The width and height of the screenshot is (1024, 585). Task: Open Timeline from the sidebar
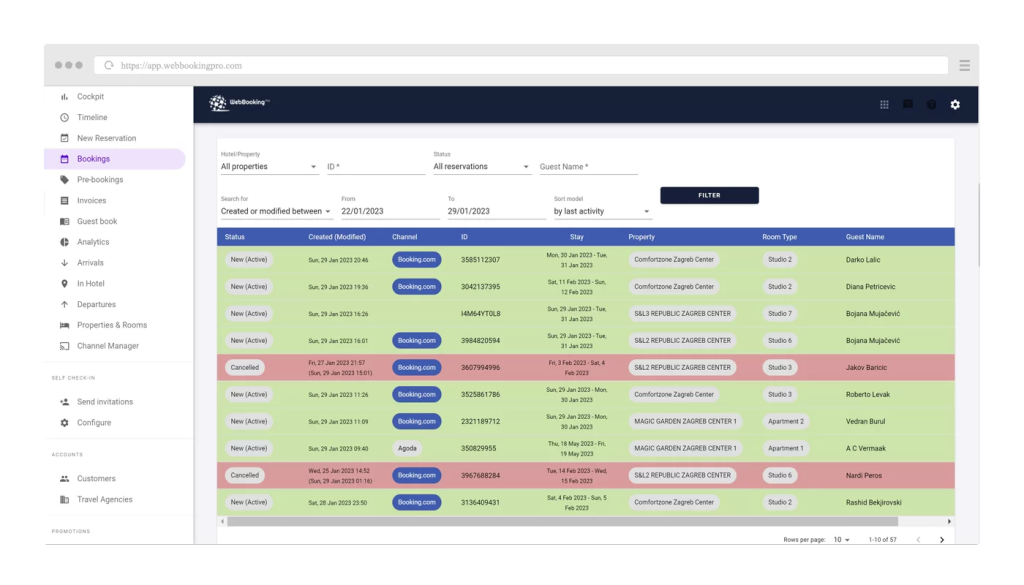coord(92,117)
